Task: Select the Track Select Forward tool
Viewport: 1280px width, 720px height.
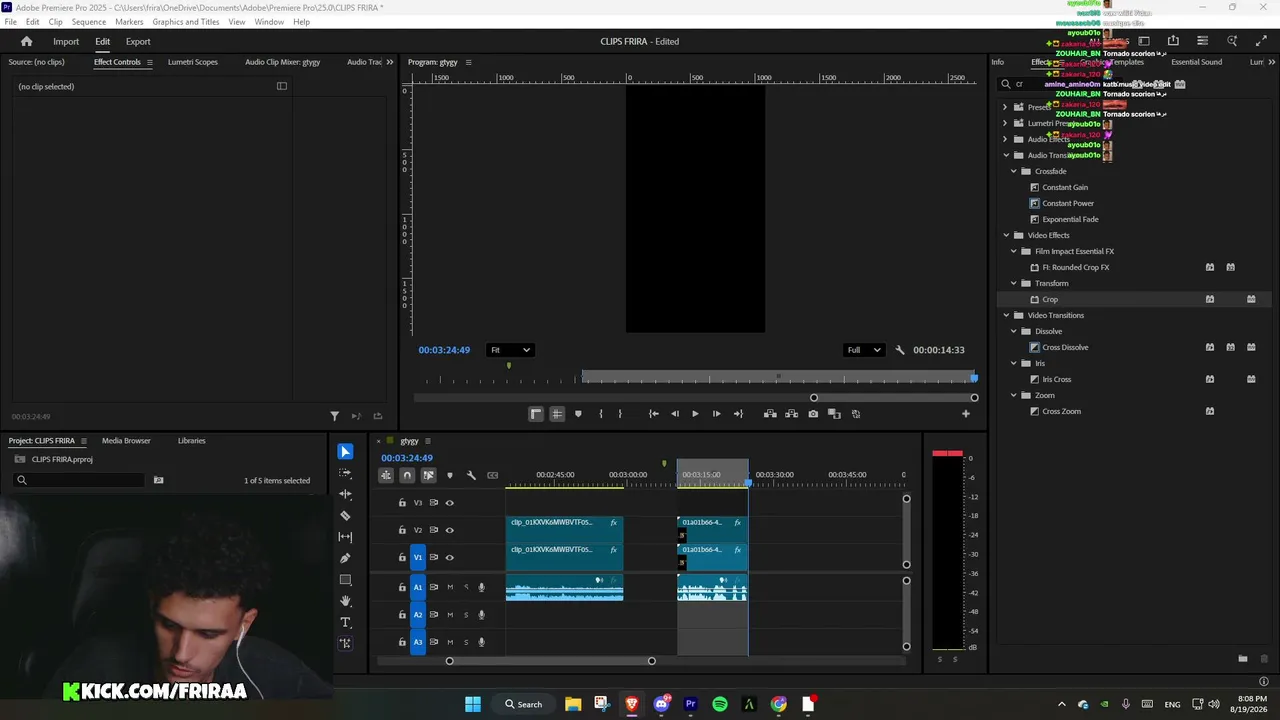Action: (345, 473)
